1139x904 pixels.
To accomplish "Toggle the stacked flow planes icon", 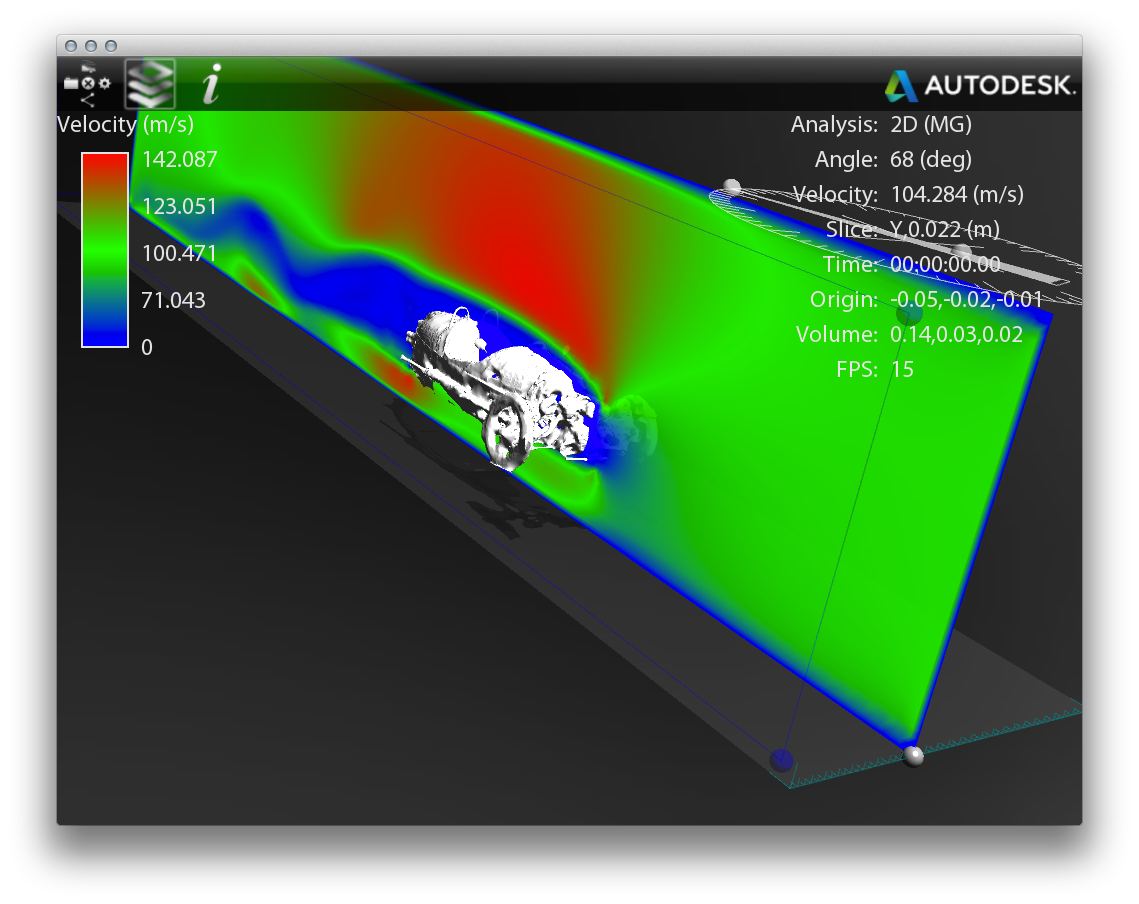I will pos(150,84).
